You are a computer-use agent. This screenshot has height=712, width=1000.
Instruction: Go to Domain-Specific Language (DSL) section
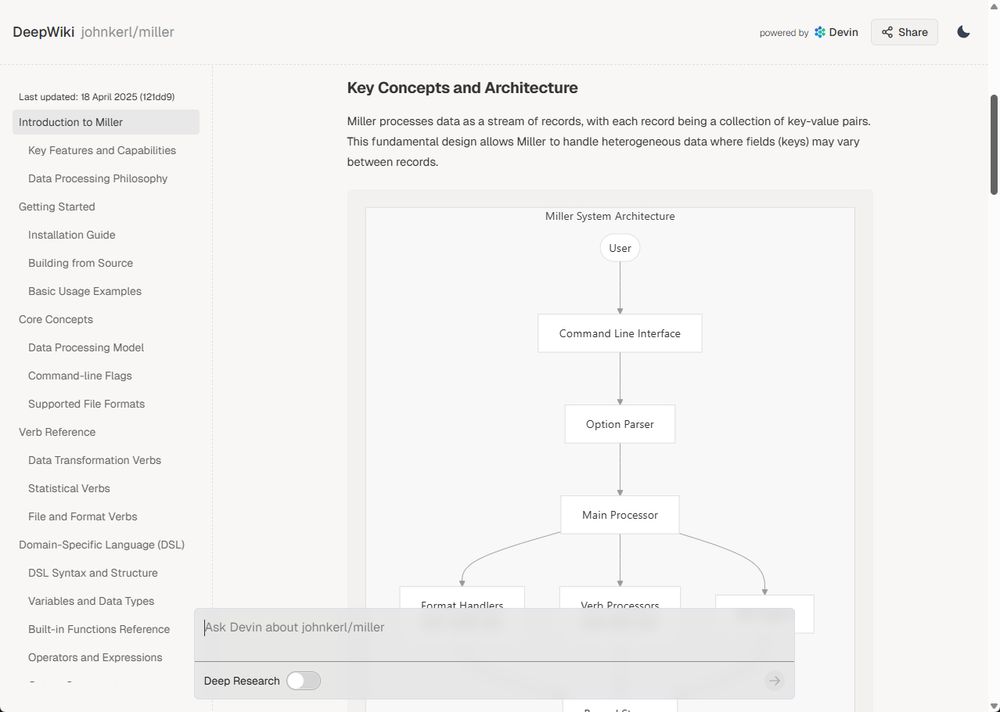coord(101,545)
